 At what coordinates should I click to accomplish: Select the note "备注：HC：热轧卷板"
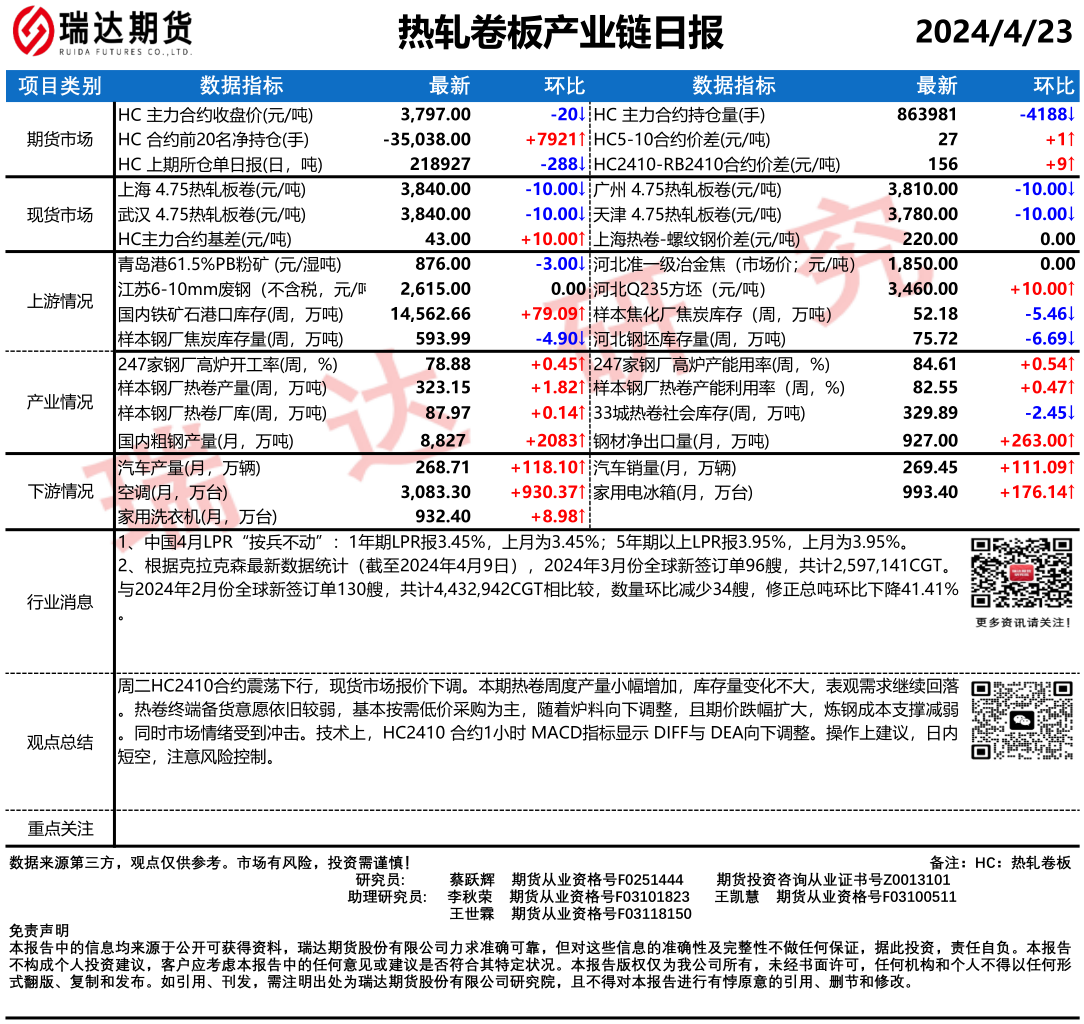(1000, 863)
